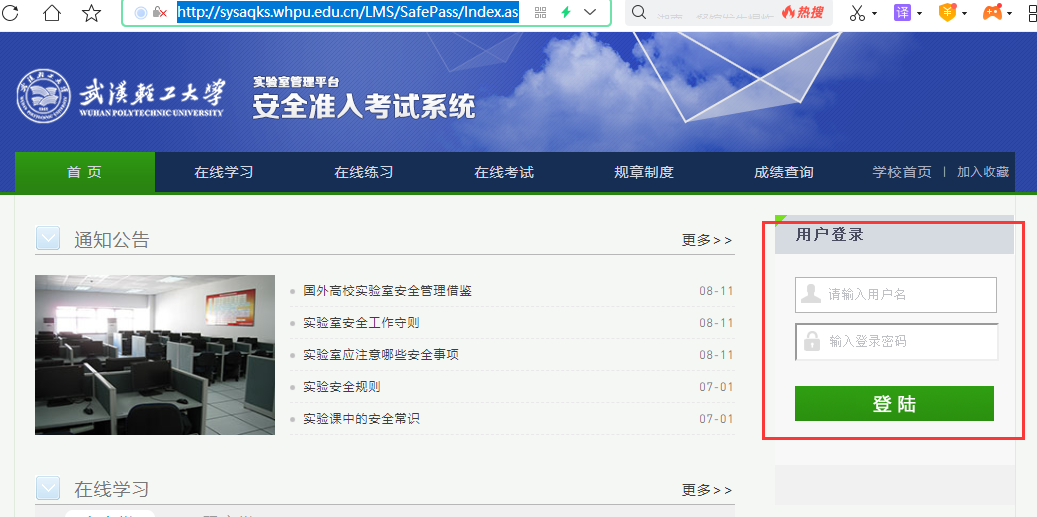Go to browser home page icon
Image resolution: width=1037 pixels, height=517 pixels.
pyautogui.click(x=52, y=13)
